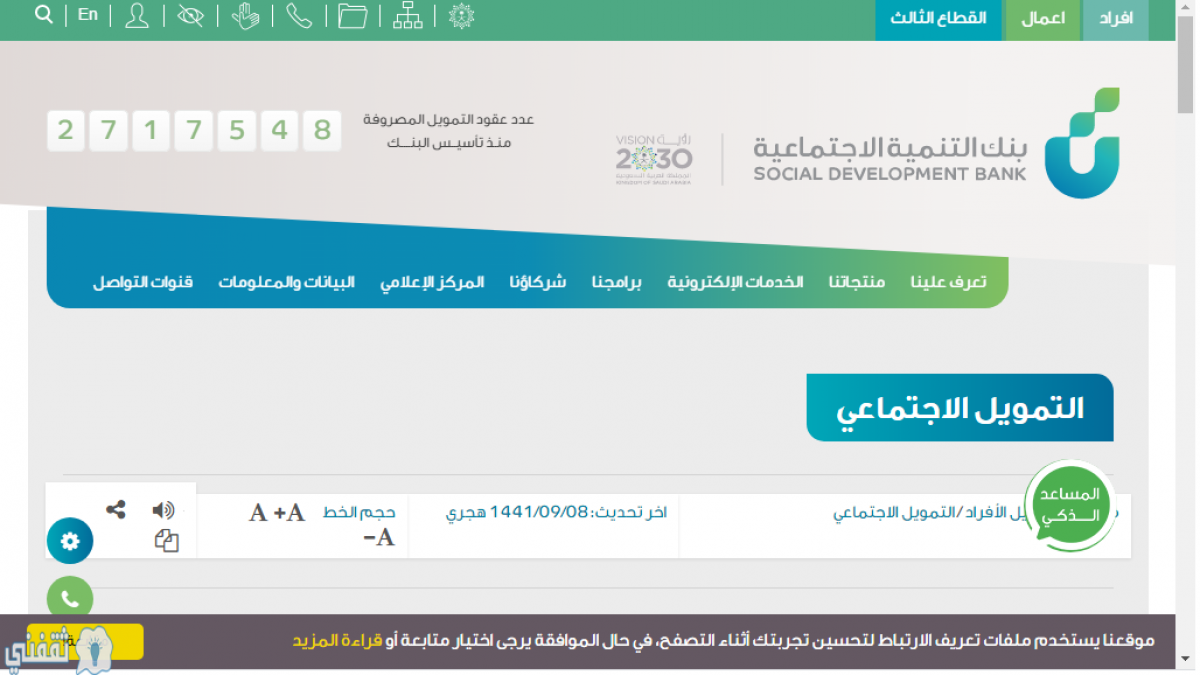1200x675 pixels.
Task: Open the phone contact icon in top bar
Action: point(299,16)
